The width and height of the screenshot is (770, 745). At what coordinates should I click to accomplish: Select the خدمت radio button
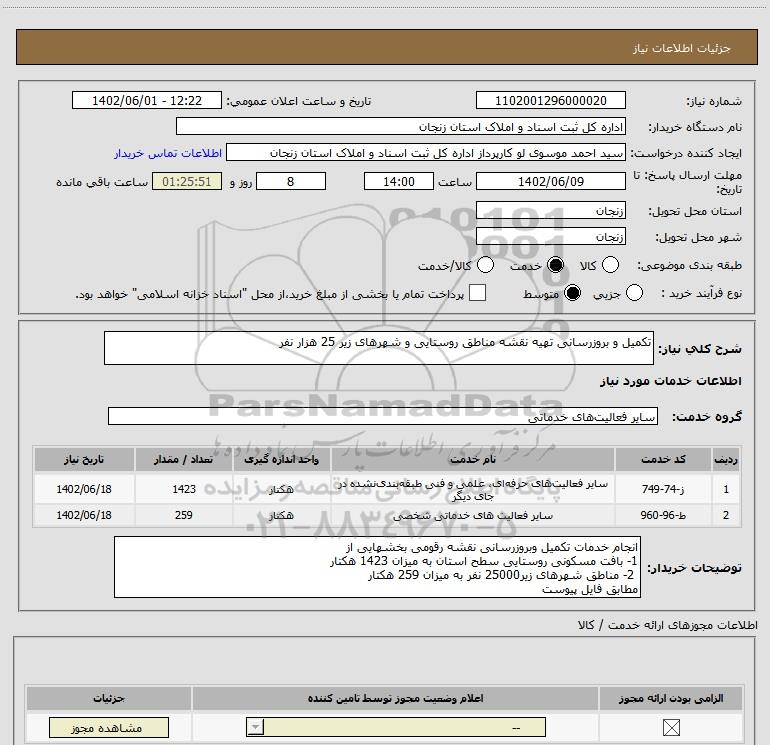tap(556, 265)
